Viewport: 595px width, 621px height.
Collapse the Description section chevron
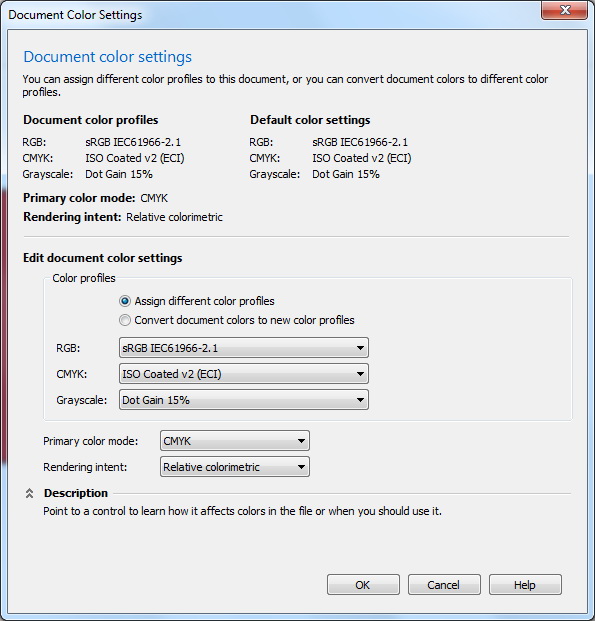point(29,493)
